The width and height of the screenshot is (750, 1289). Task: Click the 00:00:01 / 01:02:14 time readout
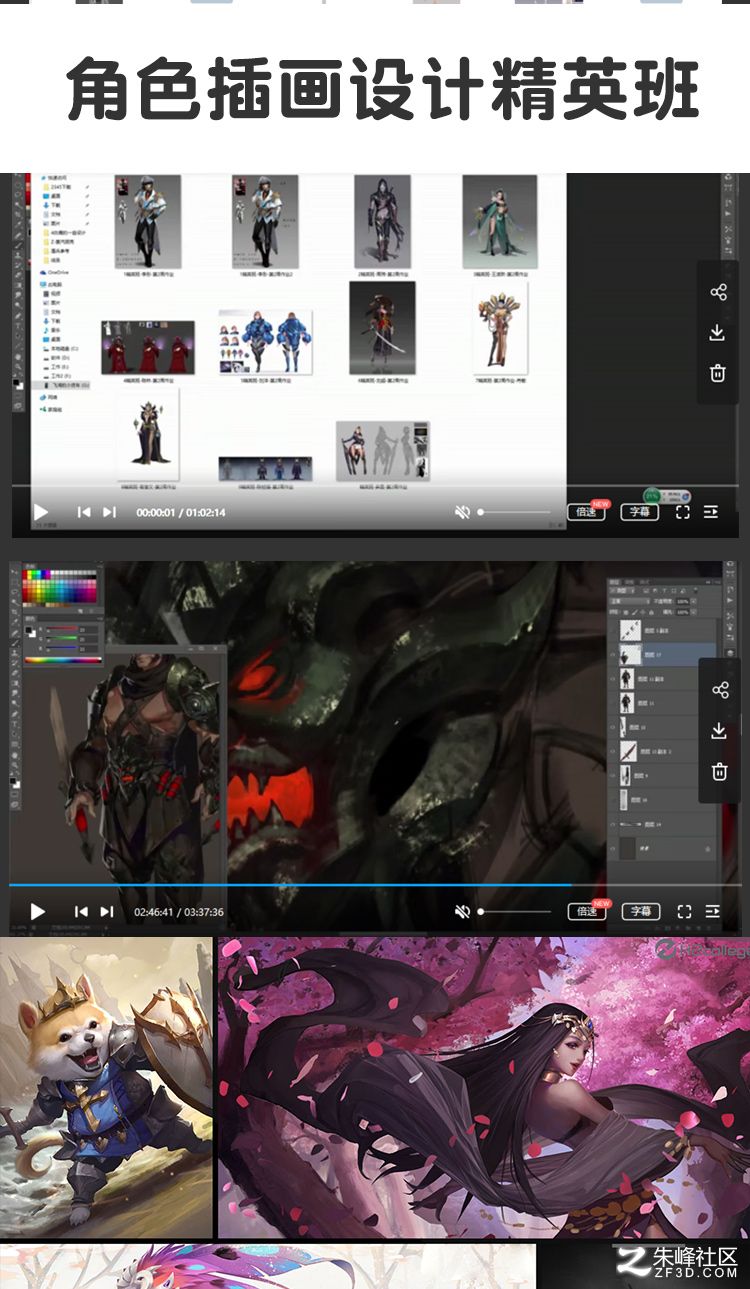pos(180,512)
